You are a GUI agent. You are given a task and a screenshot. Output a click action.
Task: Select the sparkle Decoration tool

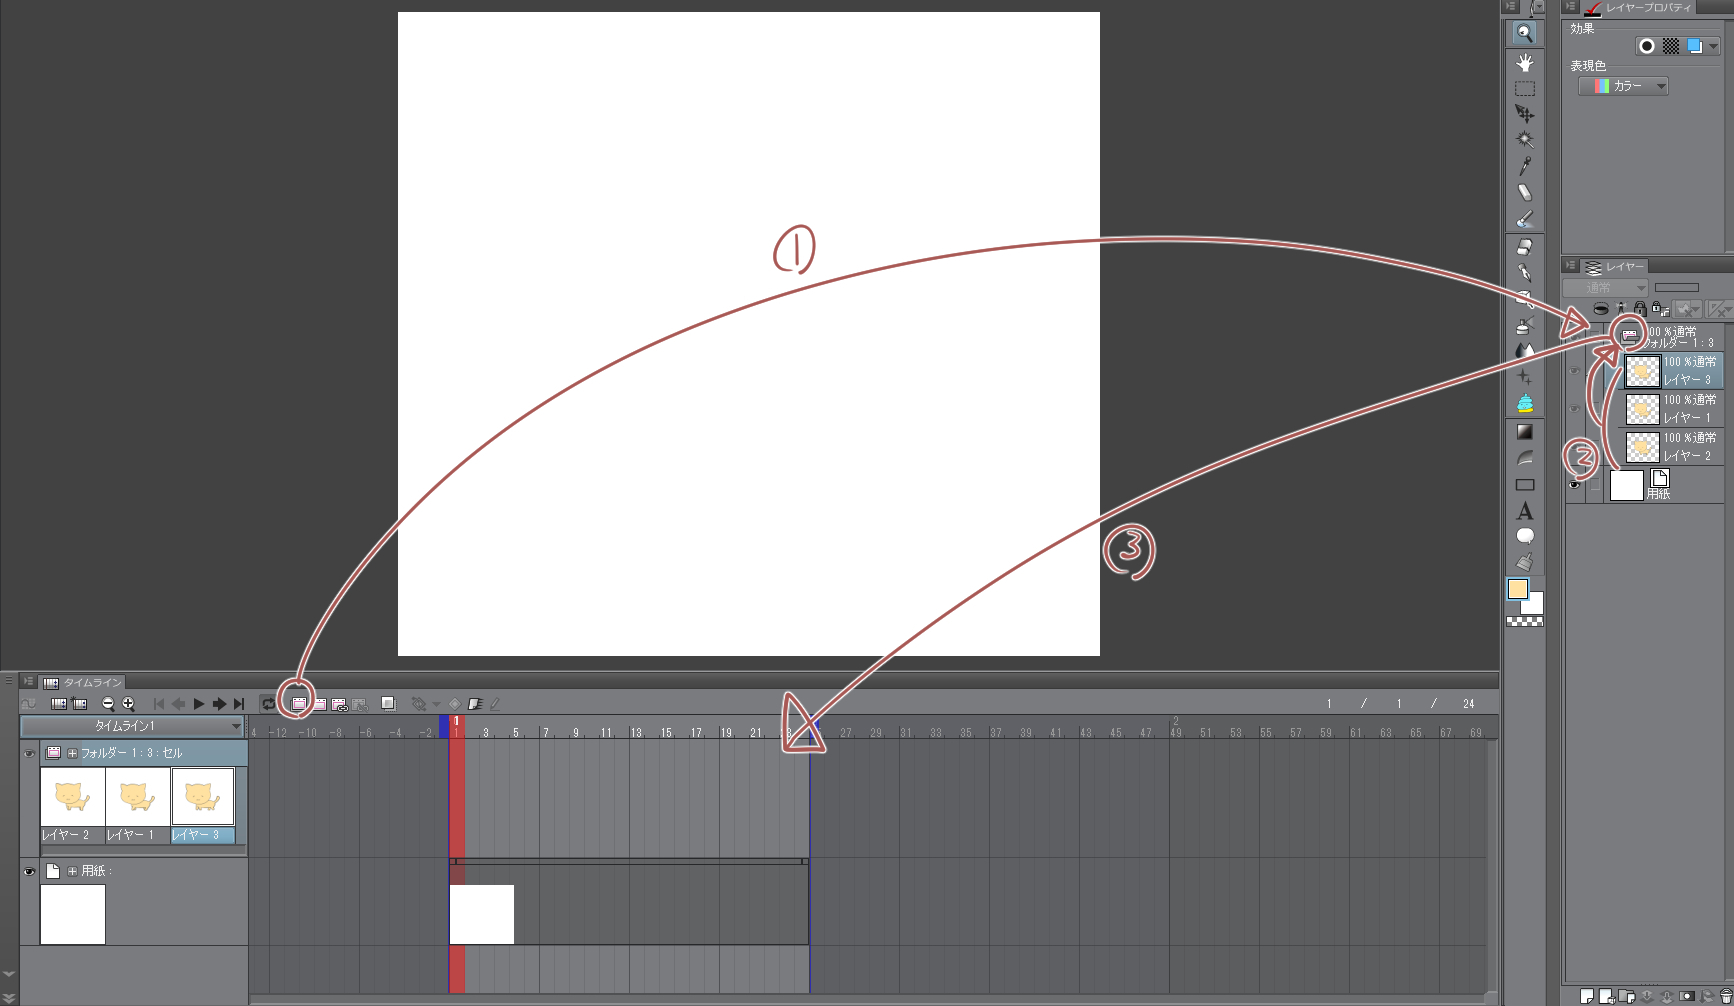[x=1524, y=377]
